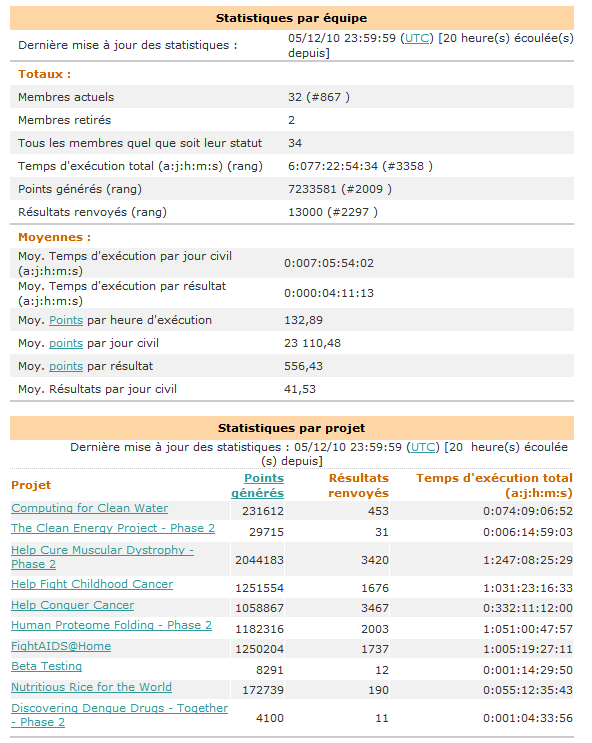Click the Temps d'exécution total column header
Image resolution: width=592 pixels, height=743 pixels.
(x=494, y=485)
